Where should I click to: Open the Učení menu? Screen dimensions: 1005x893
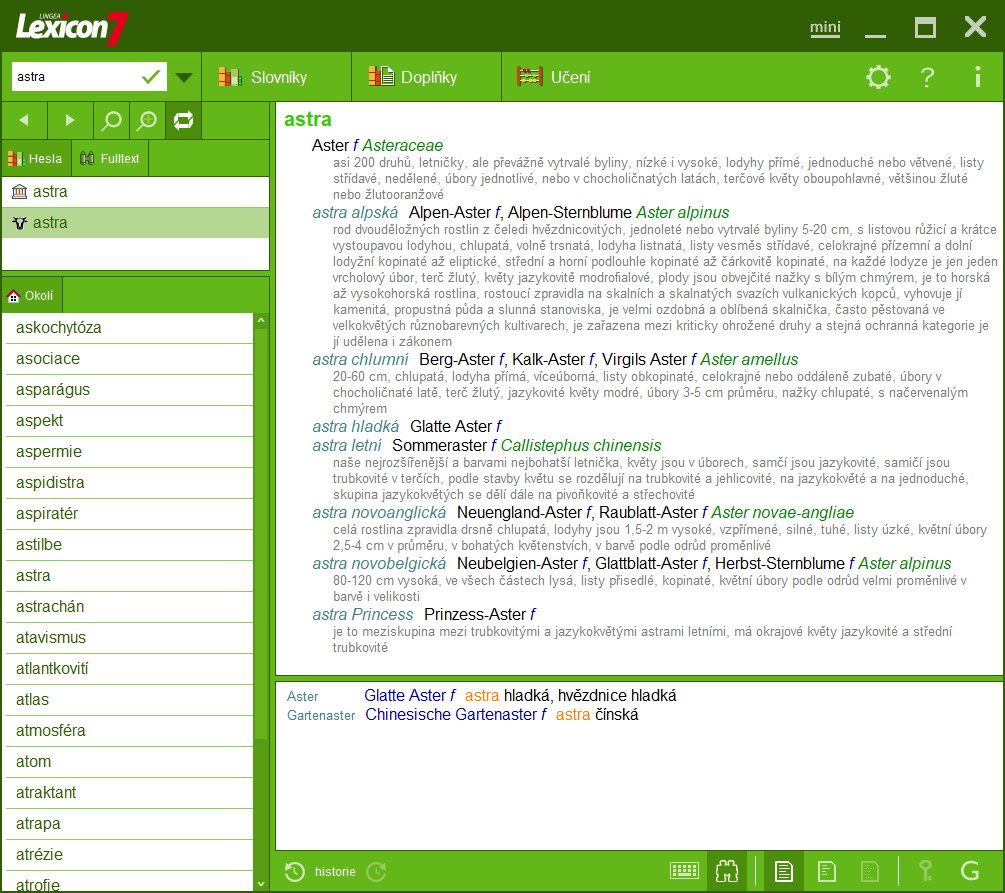pyautogui.click(x=555, y=77)
